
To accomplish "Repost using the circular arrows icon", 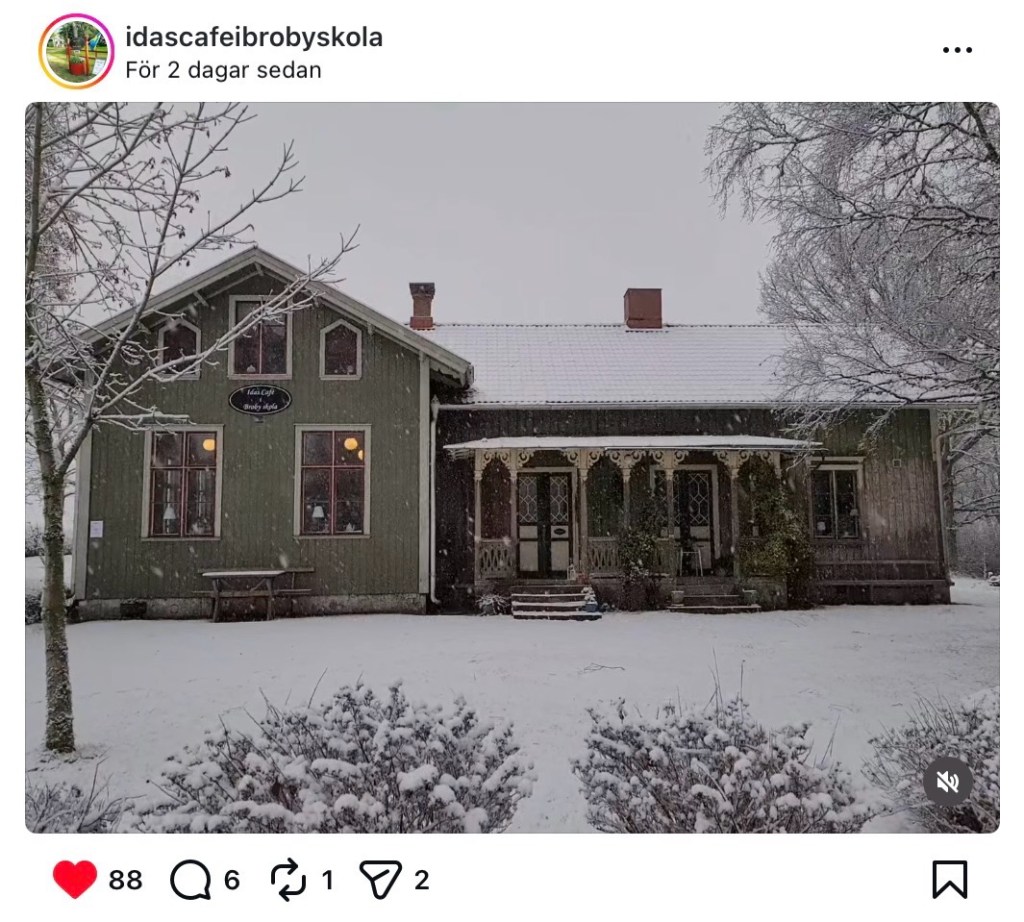I will 288,880.
